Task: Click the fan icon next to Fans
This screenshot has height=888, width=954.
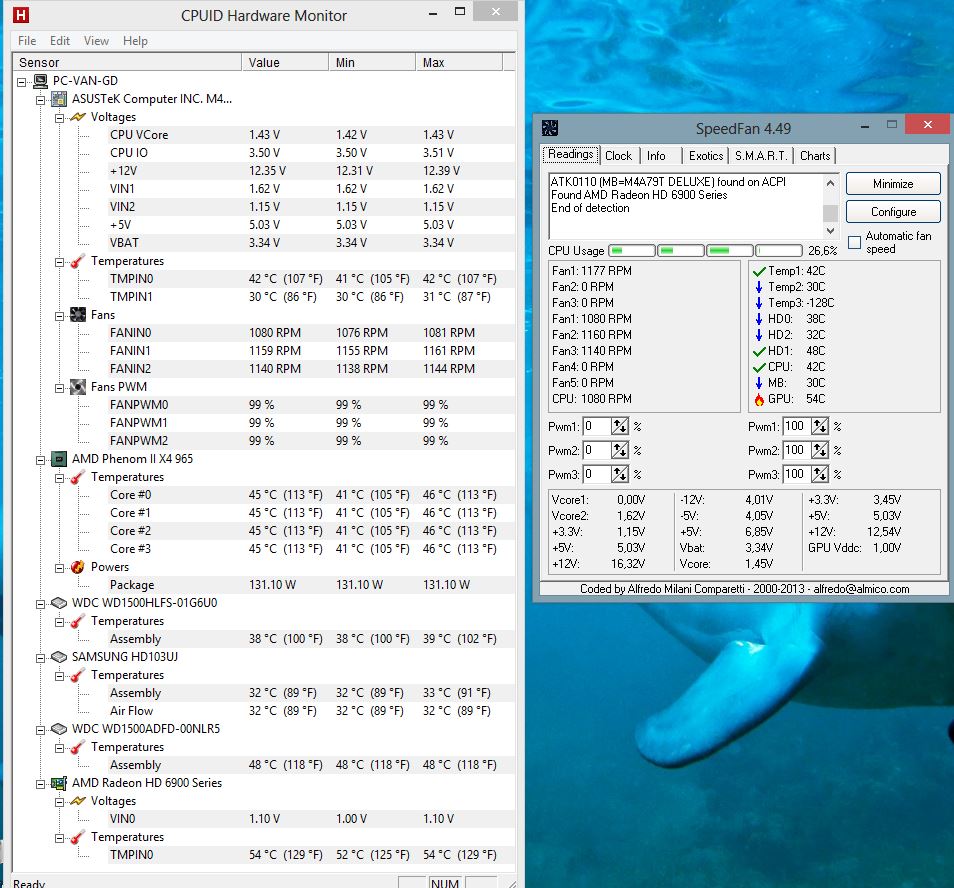Action: point(78,314)
